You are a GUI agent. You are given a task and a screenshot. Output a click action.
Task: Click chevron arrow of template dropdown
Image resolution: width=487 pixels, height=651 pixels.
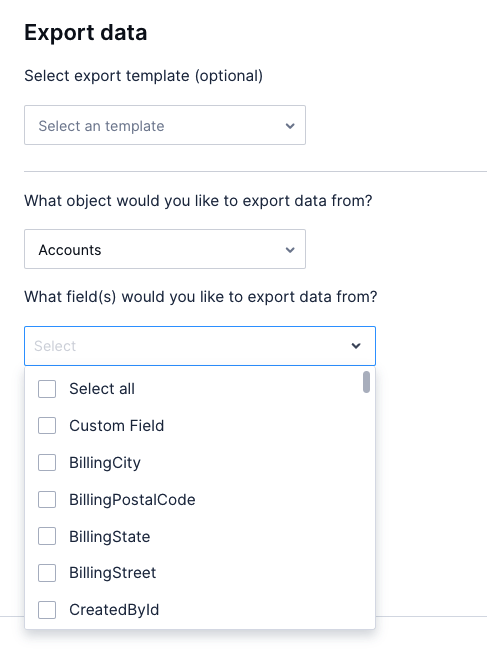(x=290, y=126)
